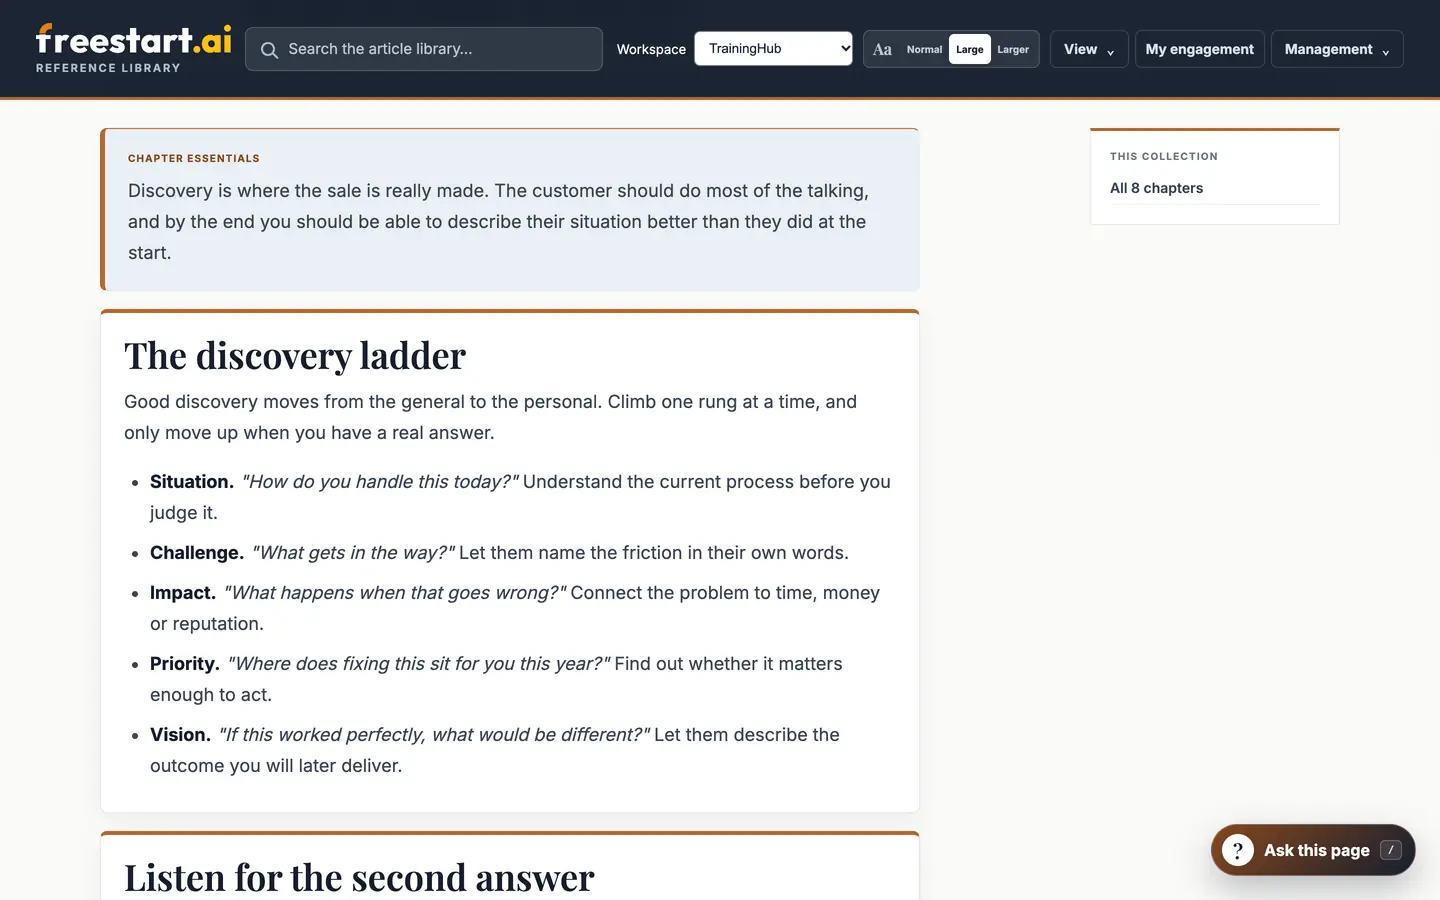Screen dimensions: 1440x900
Task: Open My engagement
Action: (x=1199, y=49)
